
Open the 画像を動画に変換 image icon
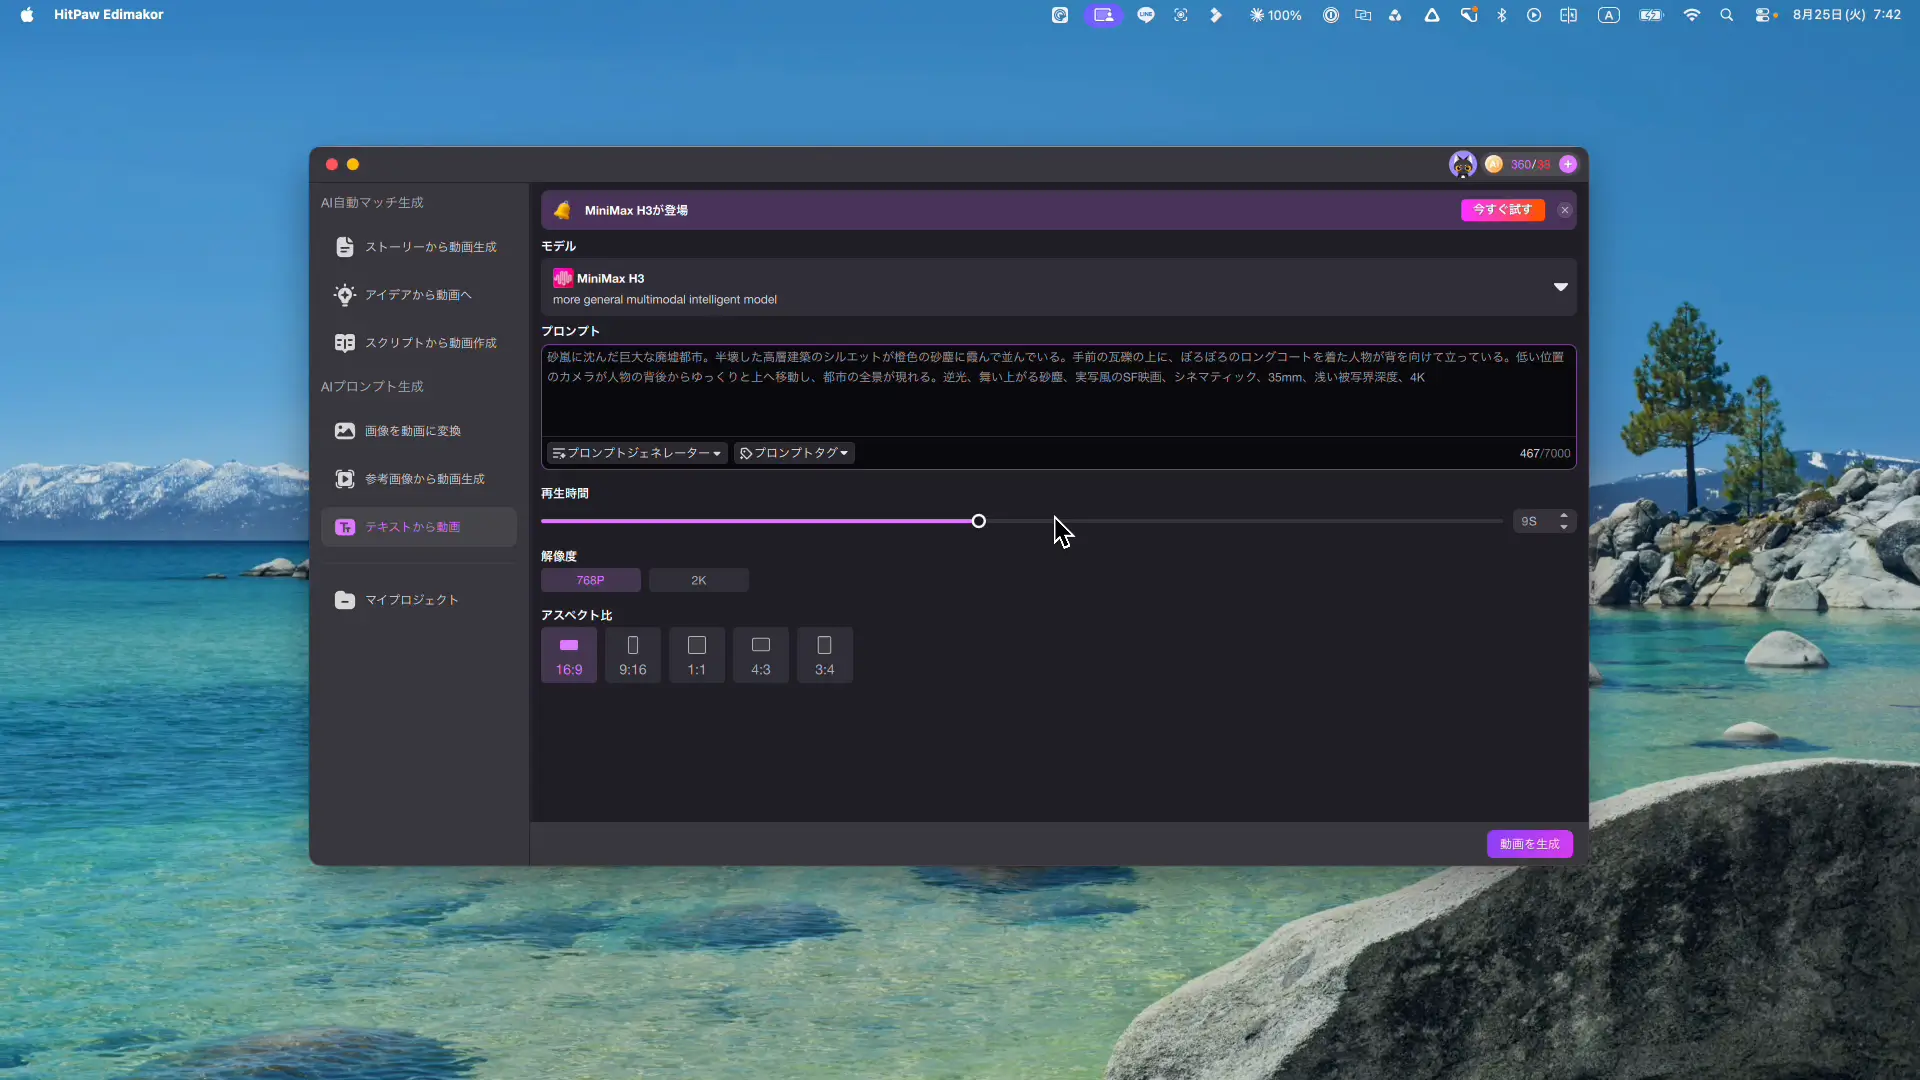point(345,431)
